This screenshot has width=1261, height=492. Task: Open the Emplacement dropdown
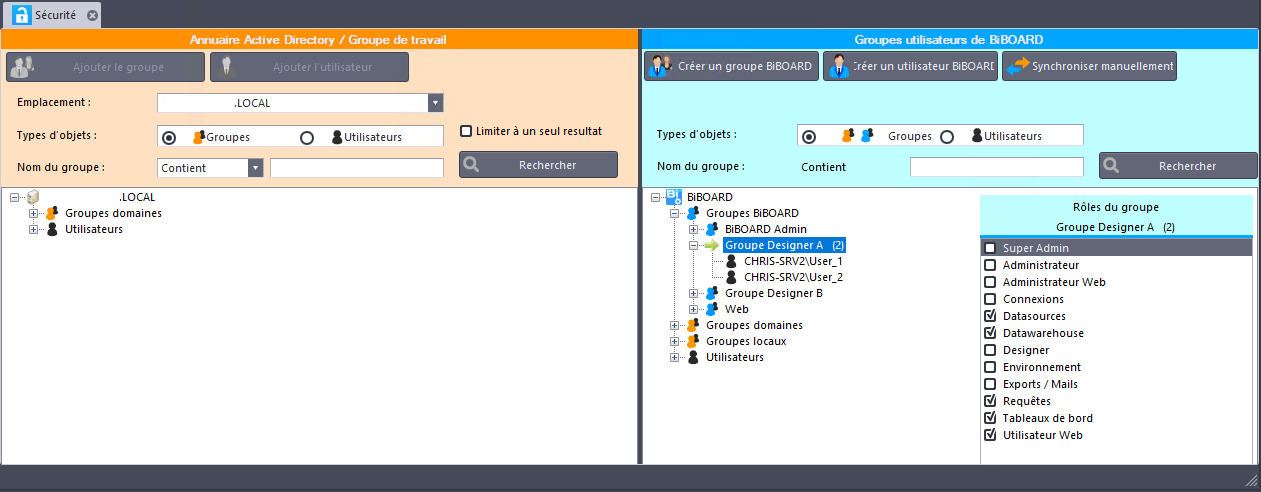click(x=435, y=103)
